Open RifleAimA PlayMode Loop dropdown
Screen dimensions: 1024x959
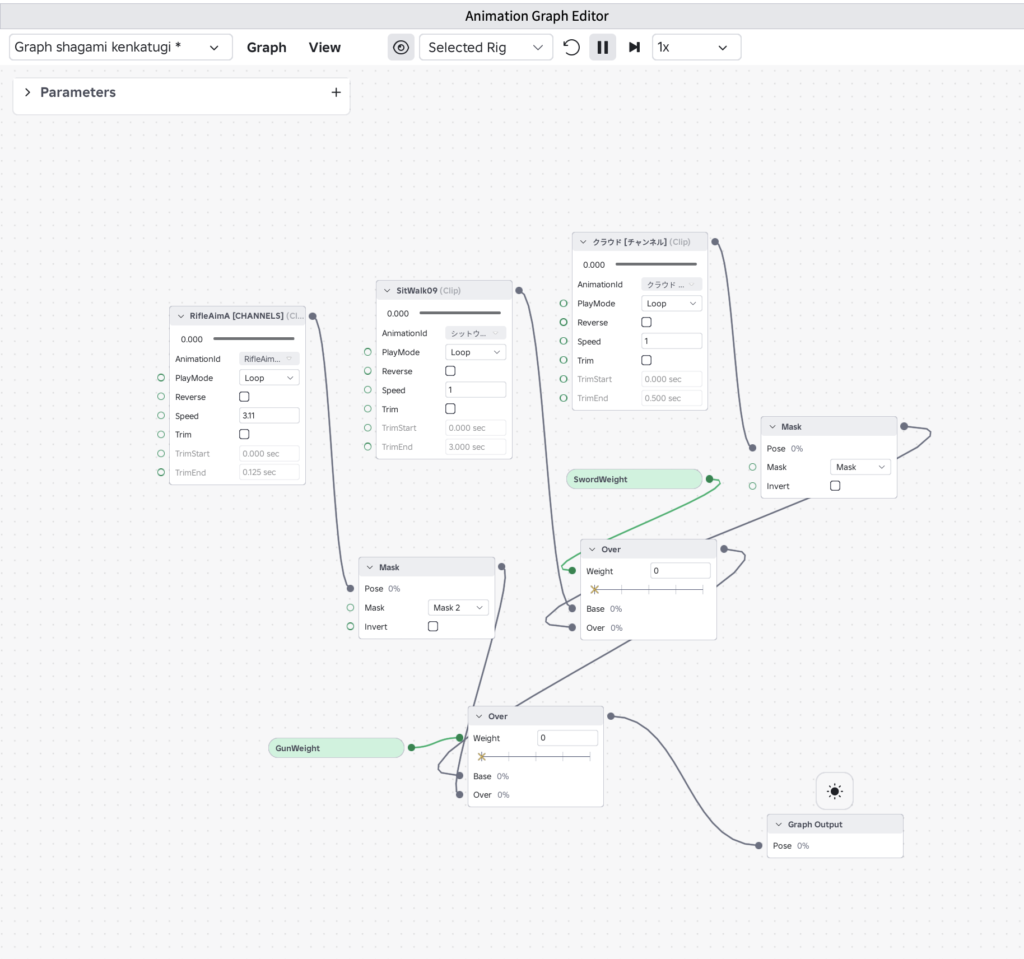pyautogui.click(x=269, y=378)
